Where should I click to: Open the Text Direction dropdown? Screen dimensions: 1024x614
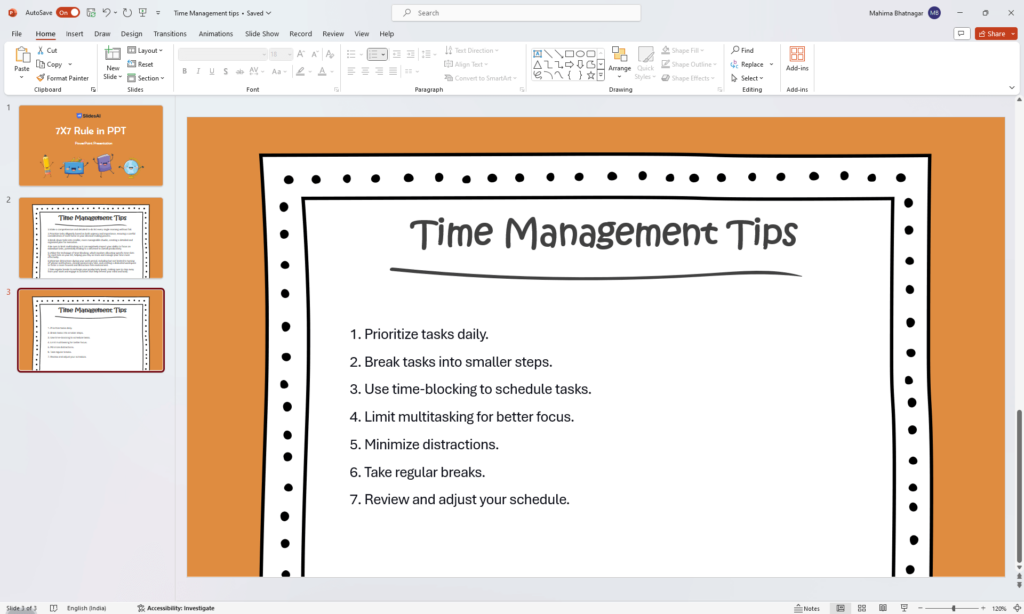coord(473,49)
